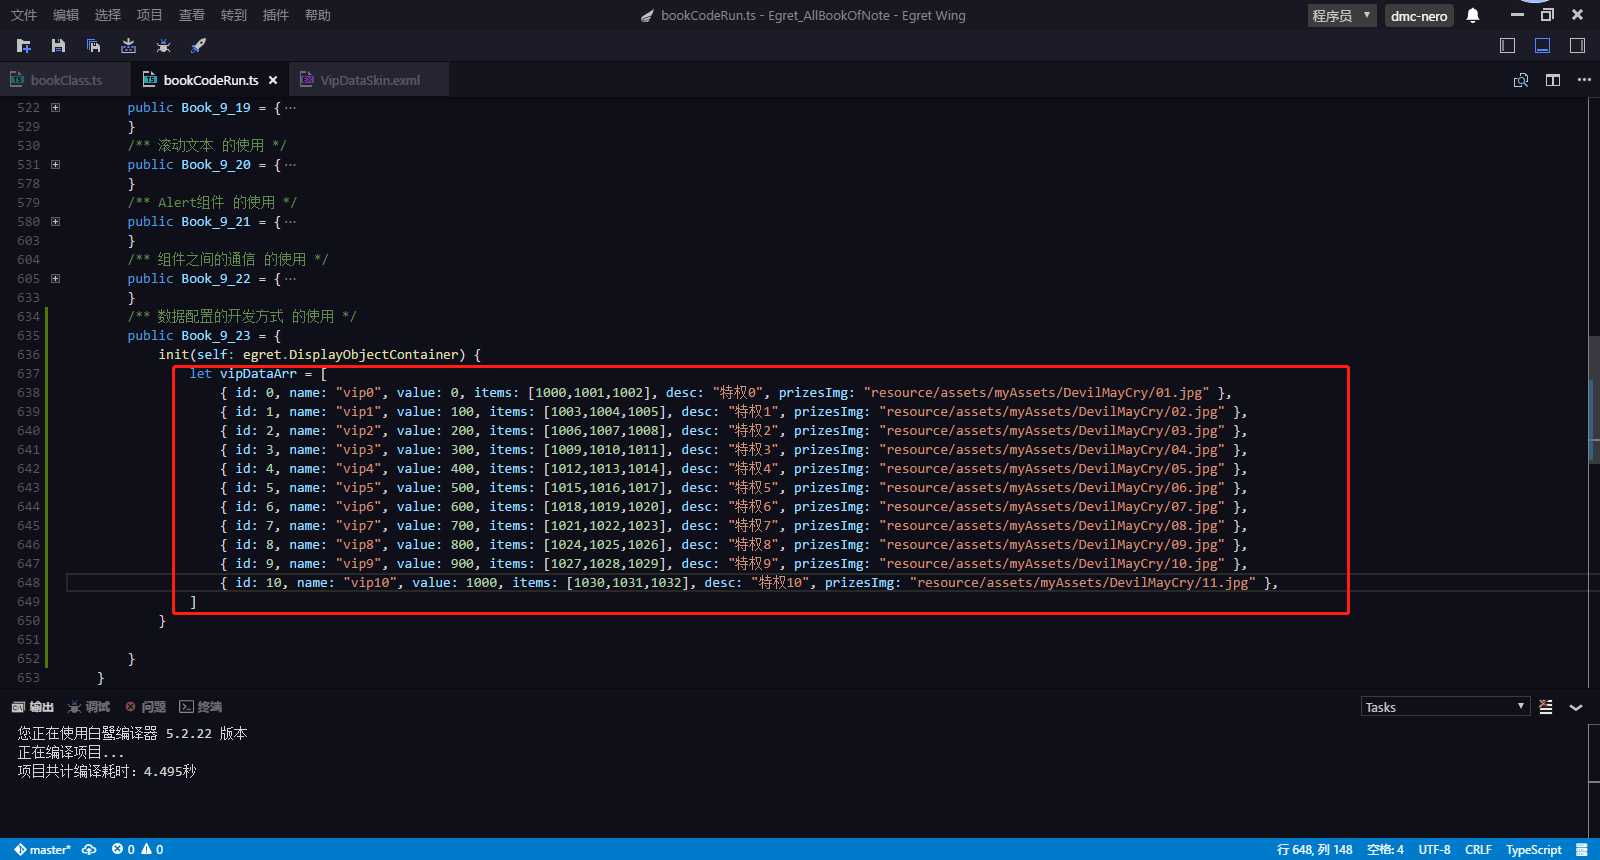Clear the output panel
This screenshot has height=860, width=1600.
click(x=1546, y=707)
